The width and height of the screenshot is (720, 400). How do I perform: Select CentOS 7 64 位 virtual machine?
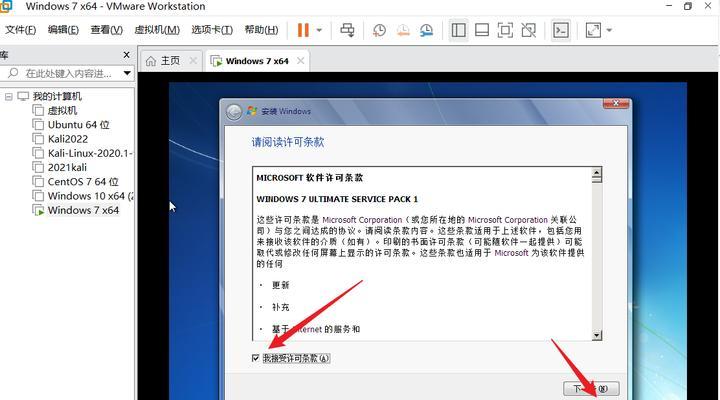(x=83, y=182)
